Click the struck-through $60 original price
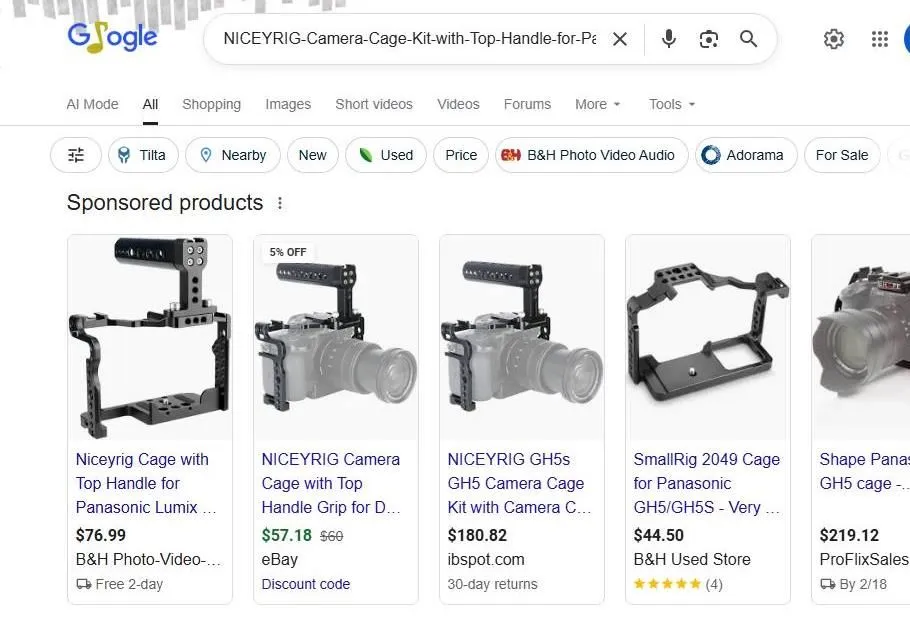This screenshot has width=910, height=620. click(331, 536)
